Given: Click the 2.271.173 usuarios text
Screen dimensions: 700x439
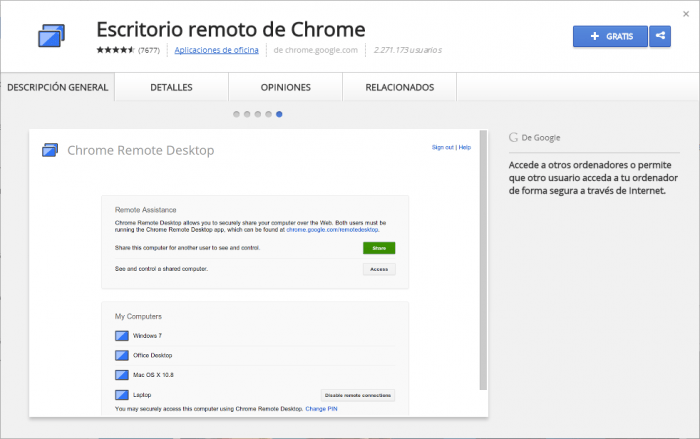Looking at the screenshot, I should [x=408, y=50].
